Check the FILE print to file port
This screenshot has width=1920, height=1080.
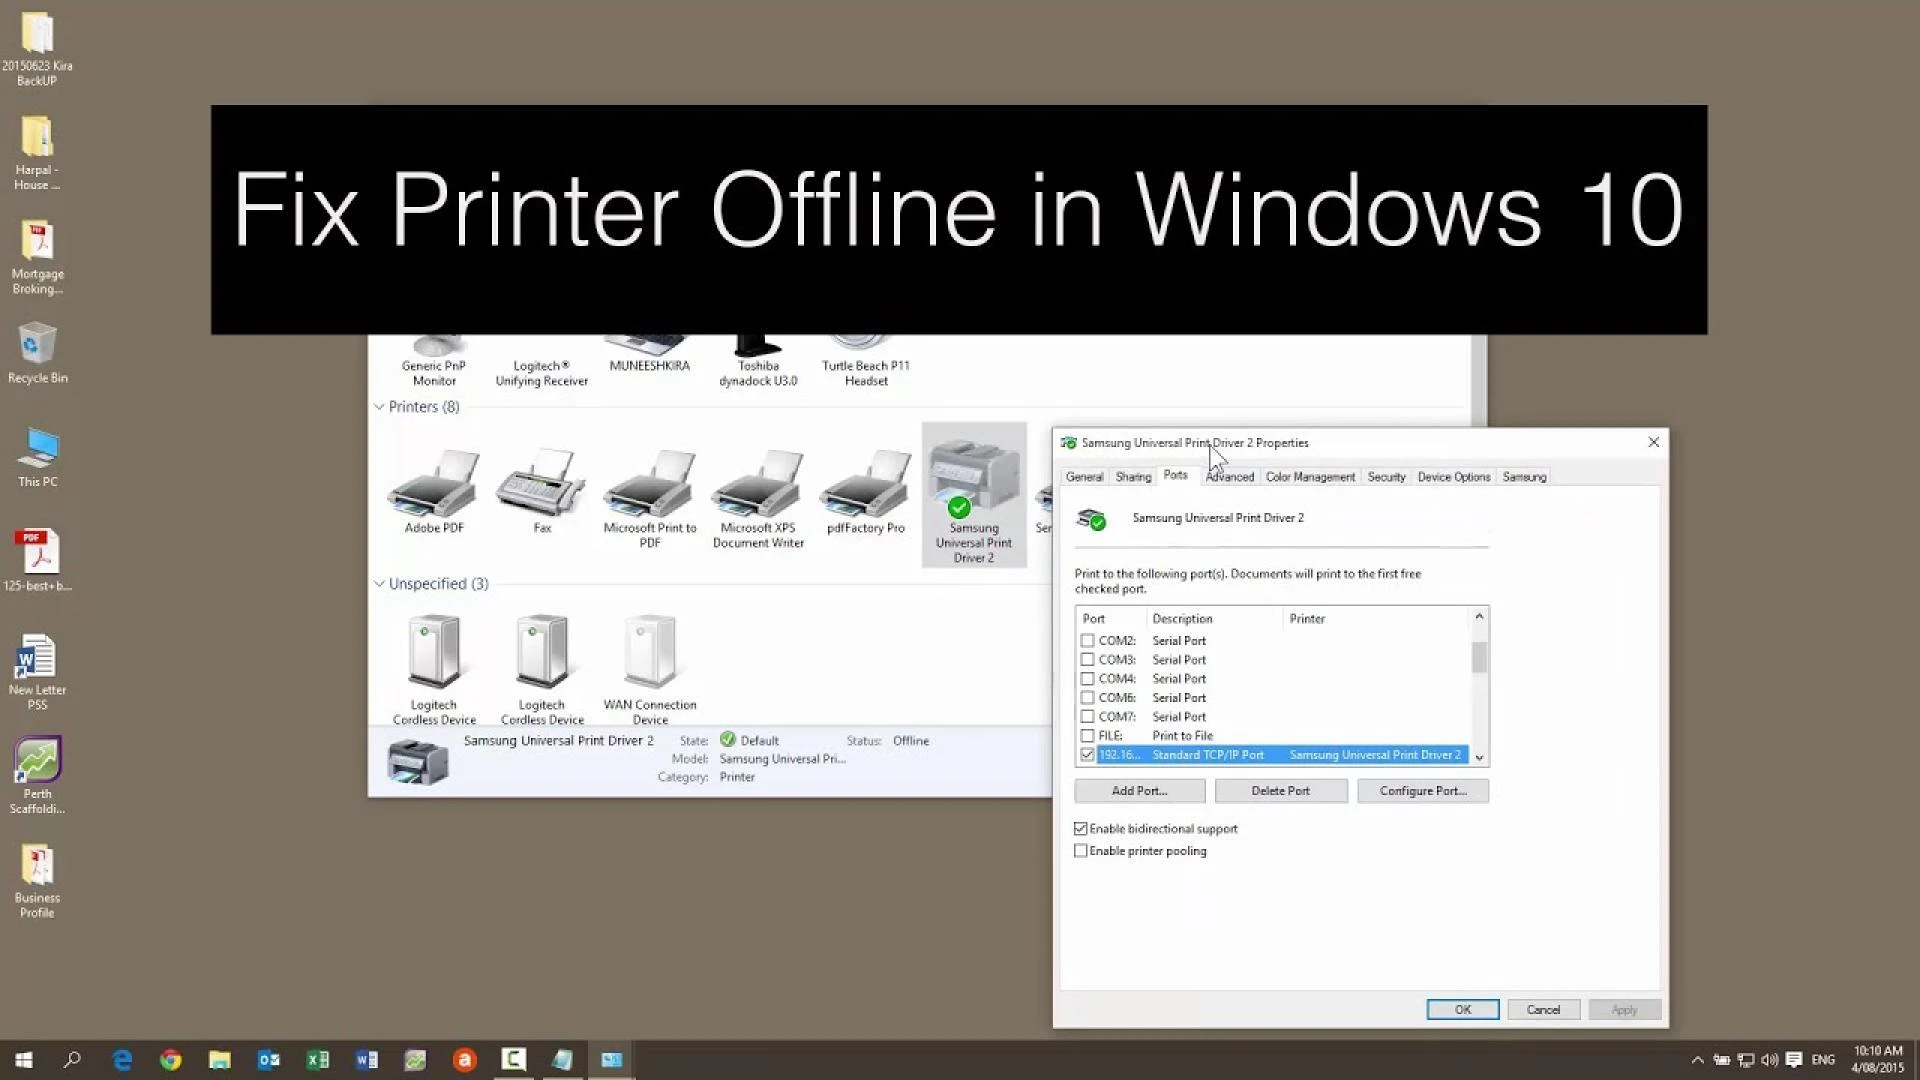(x=1087, y=735)
